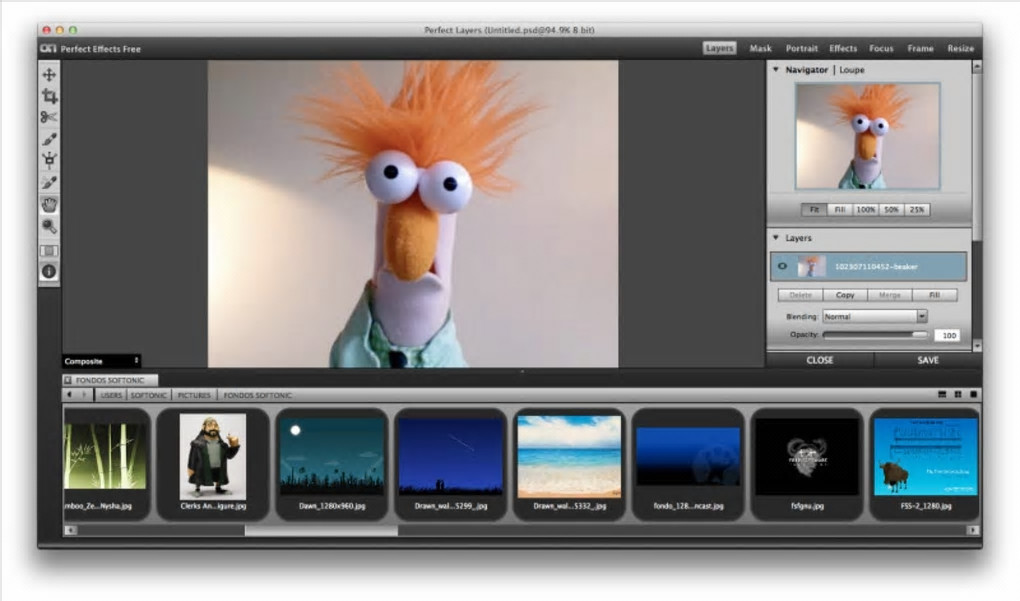1020x601 pixels.
Task: Switch to the Portrait module
Action: [x=801, y=48]
